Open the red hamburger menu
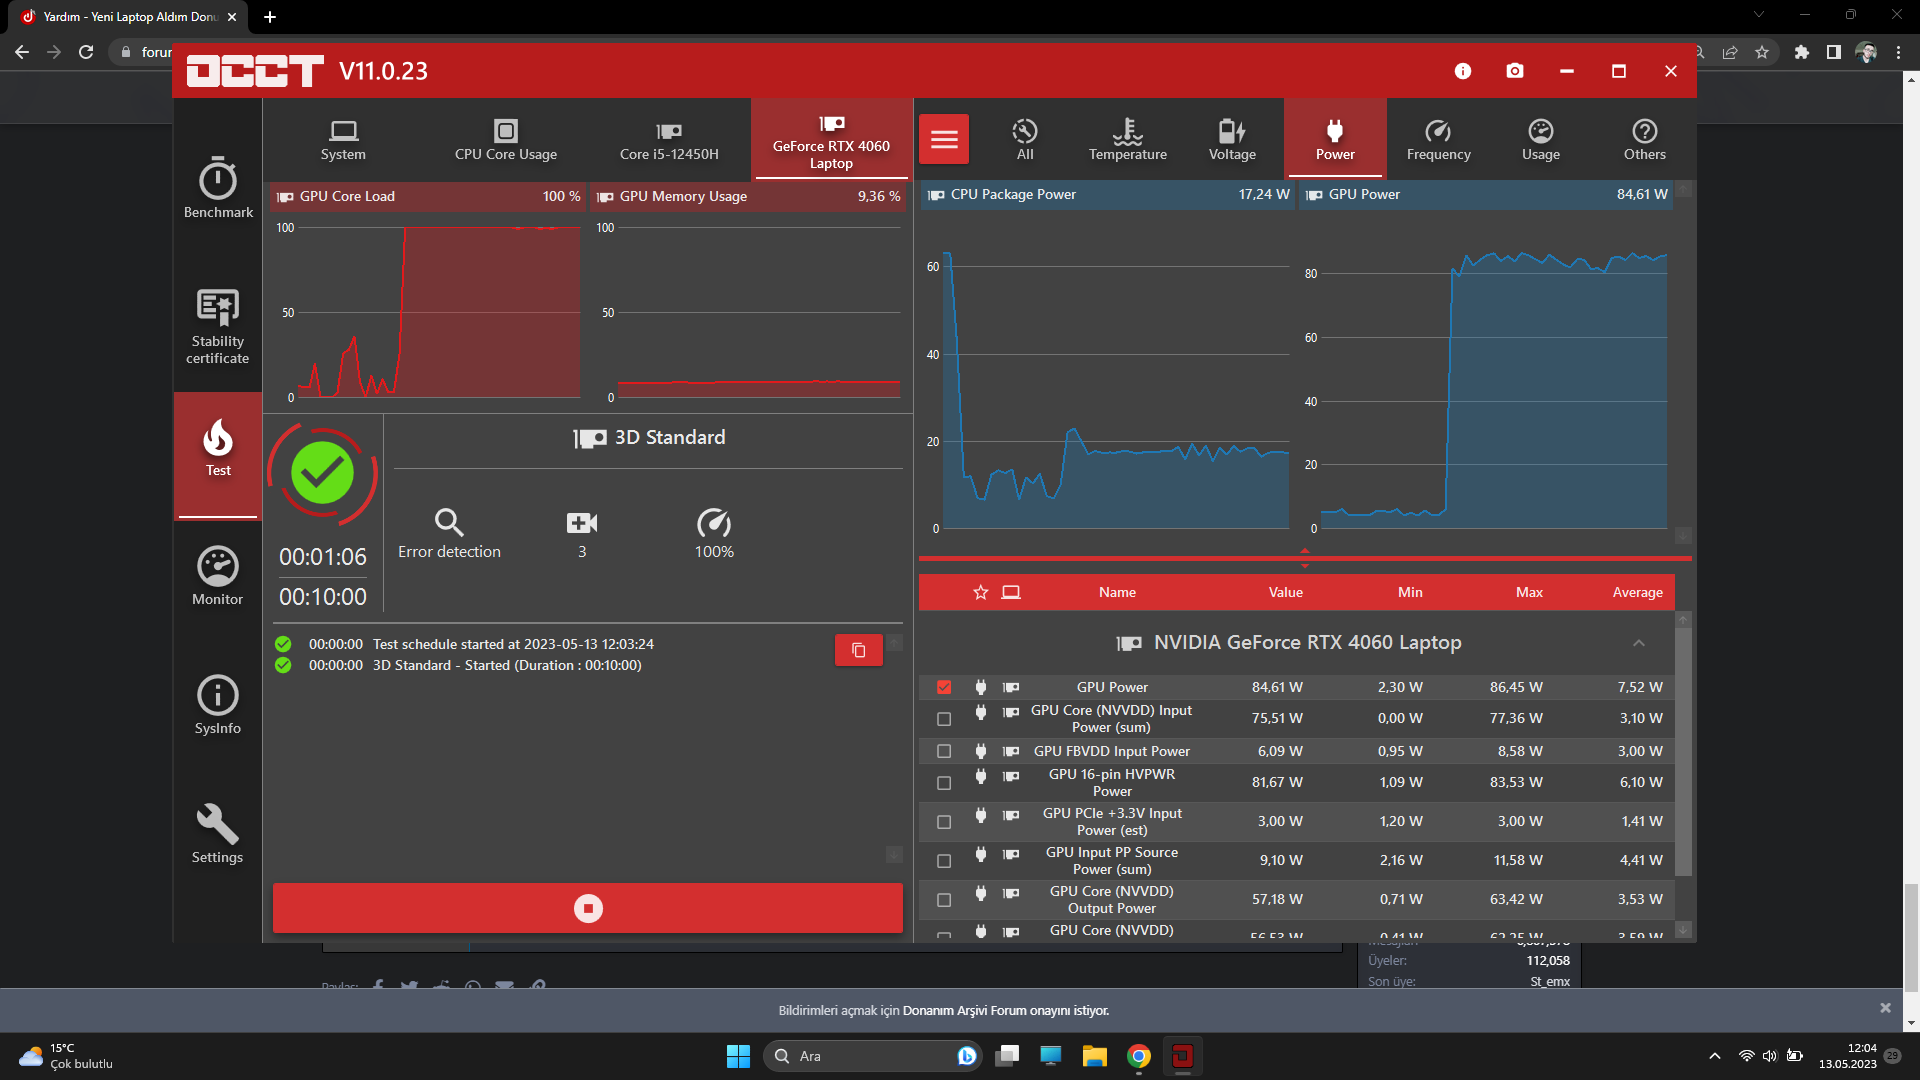The height and width of the screenshot is (1080, 1920). 944,139
